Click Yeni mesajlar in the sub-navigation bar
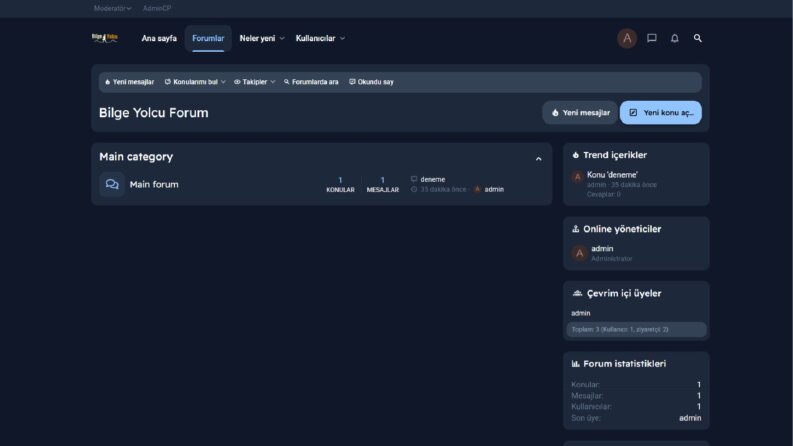 coord(129,82)
